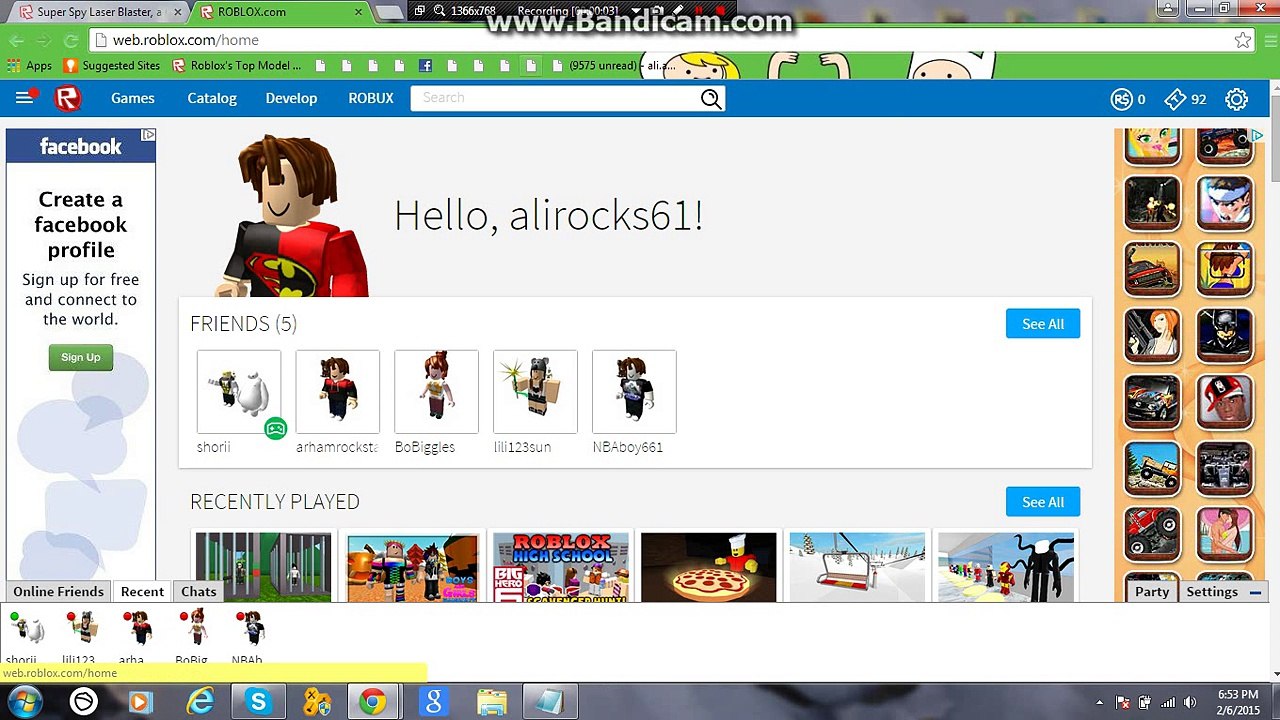Click shorii's in-game status icon

[275, 429]
